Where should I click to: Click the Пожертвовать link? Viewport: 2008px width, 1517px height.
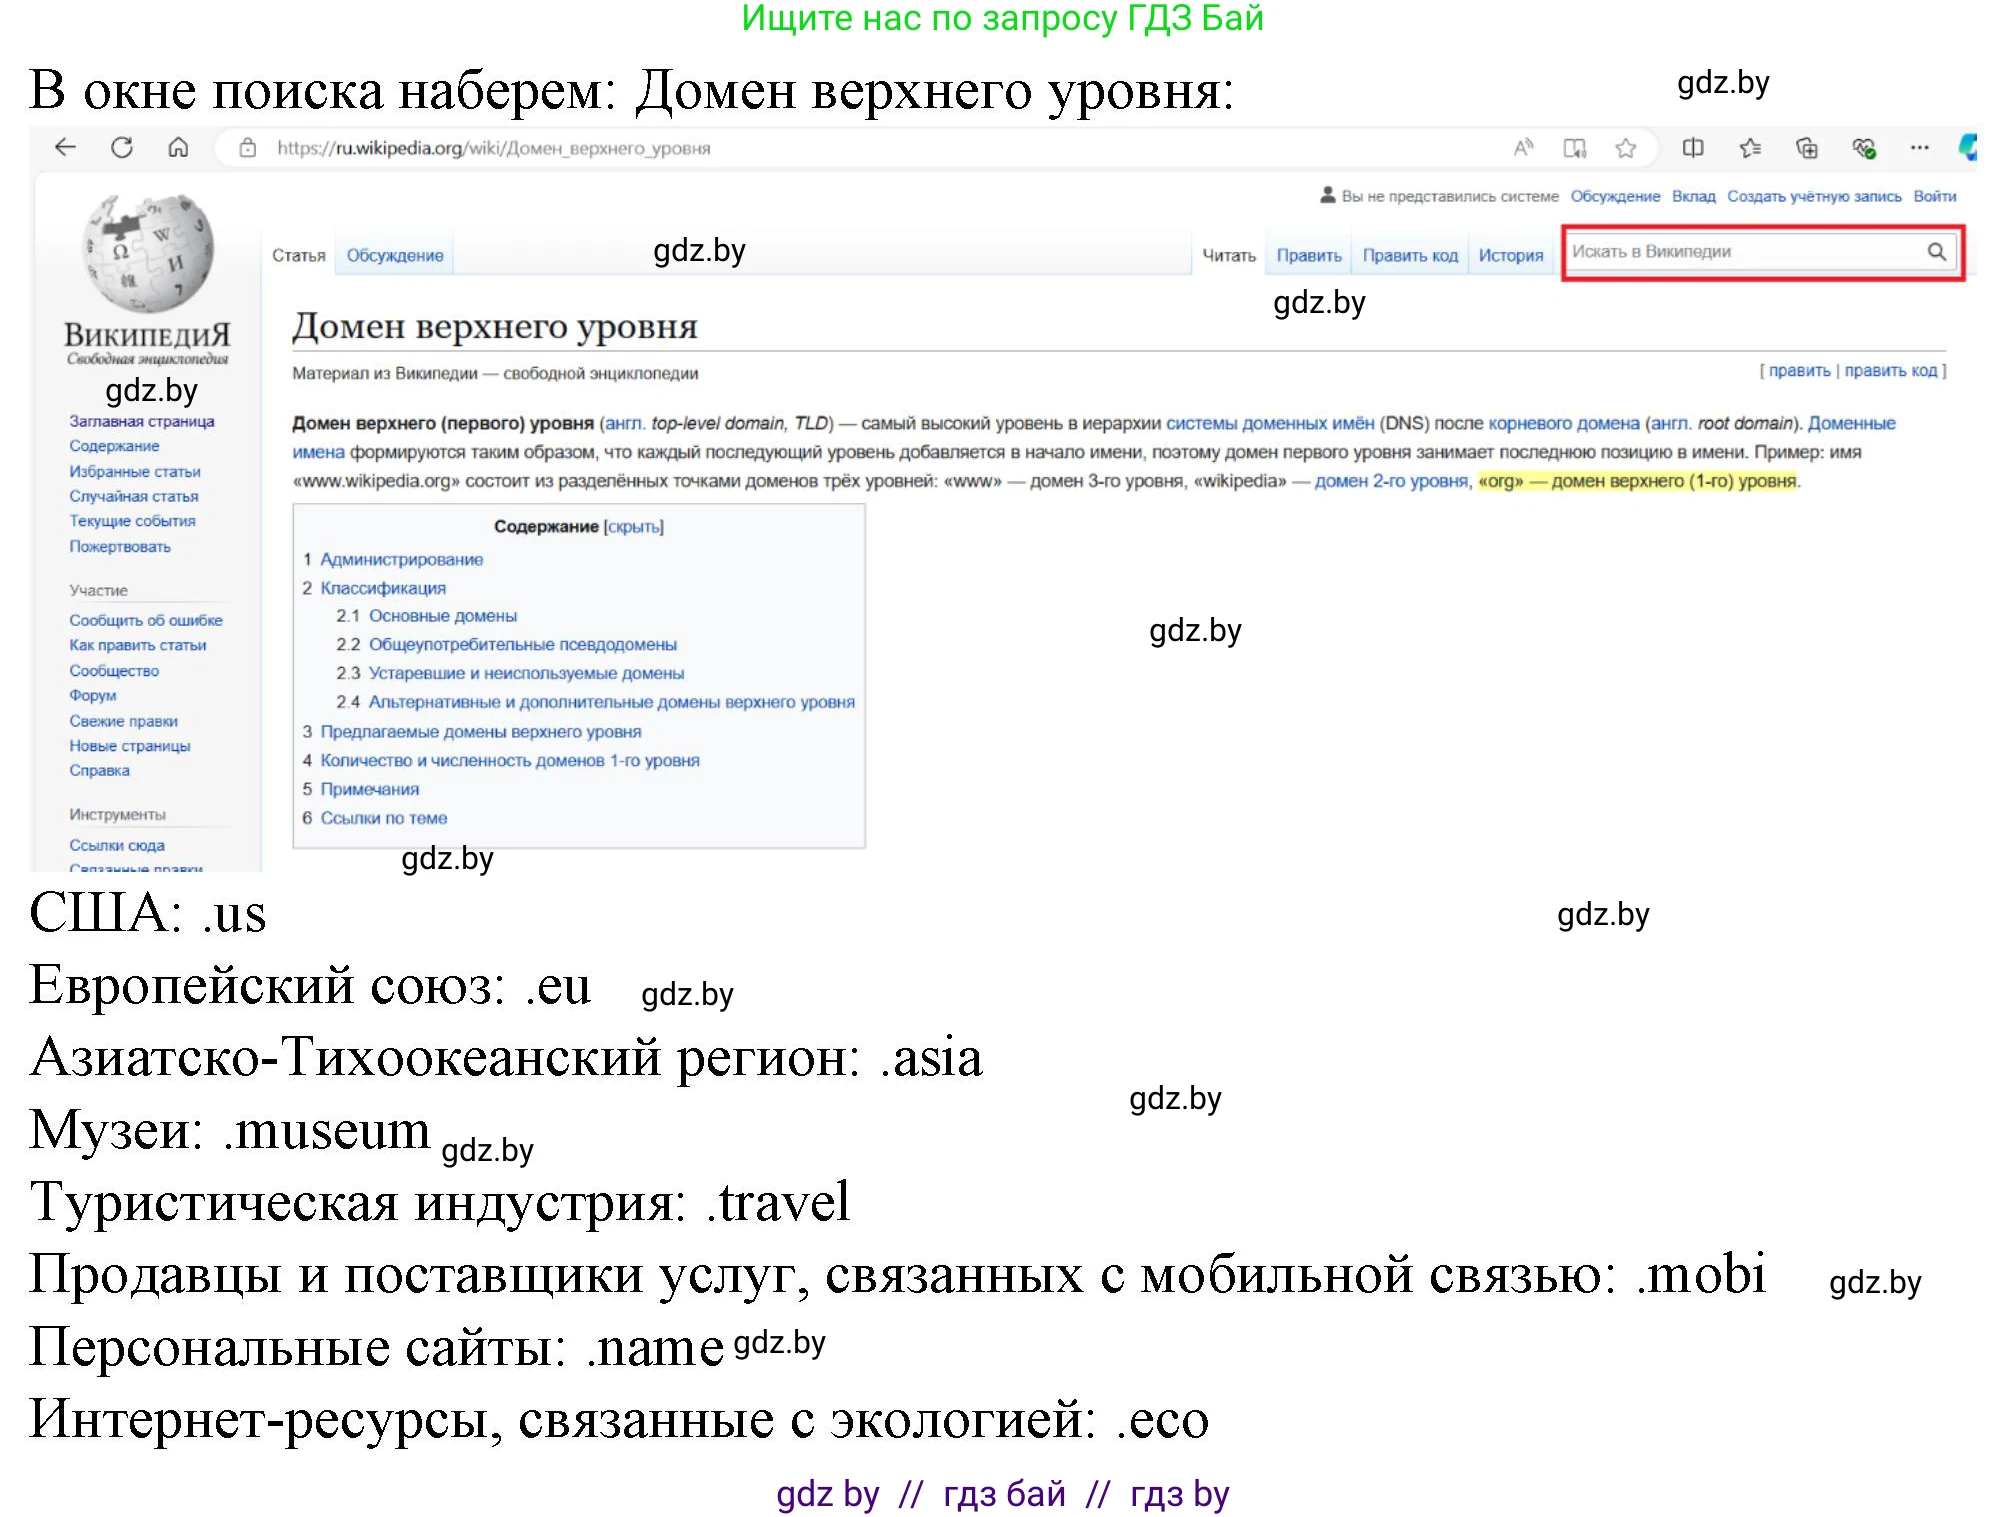(x=120, y=547)
